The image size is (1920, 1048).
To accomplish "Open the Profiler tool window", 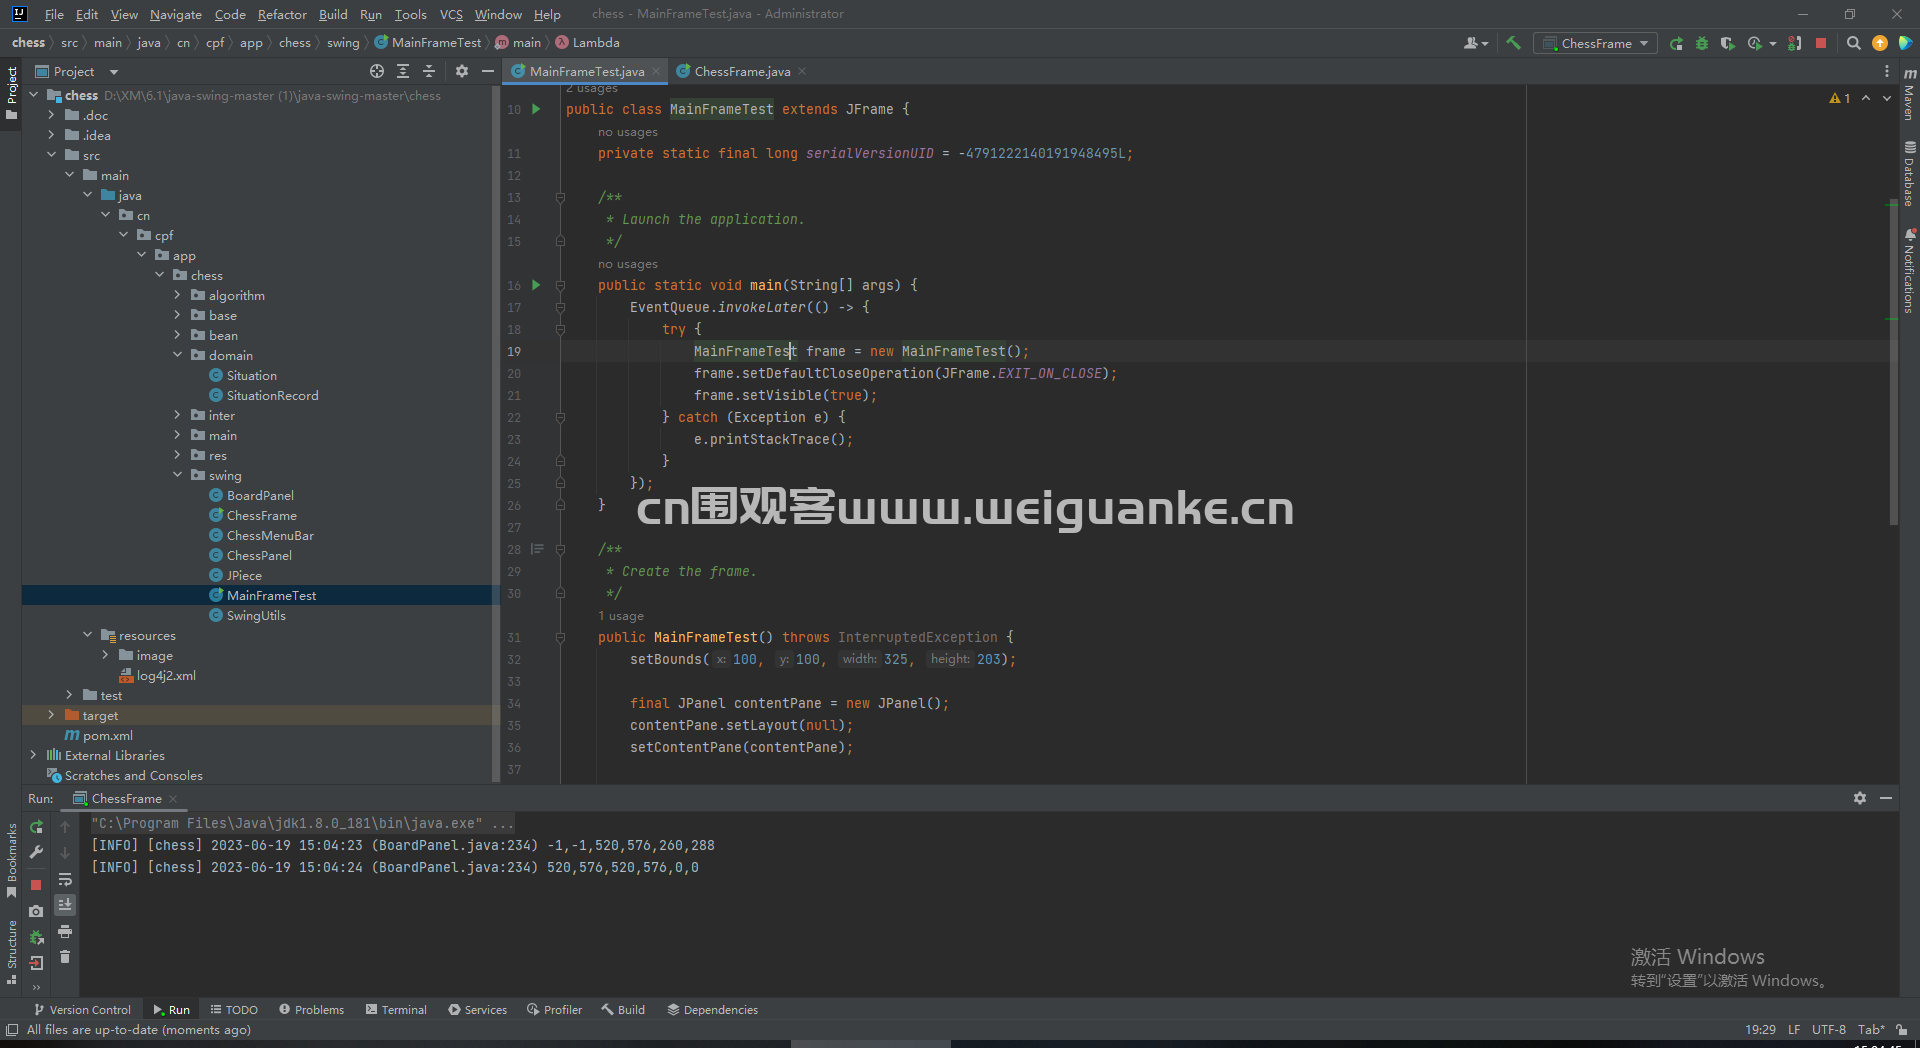I will (x=554, y=1010).
